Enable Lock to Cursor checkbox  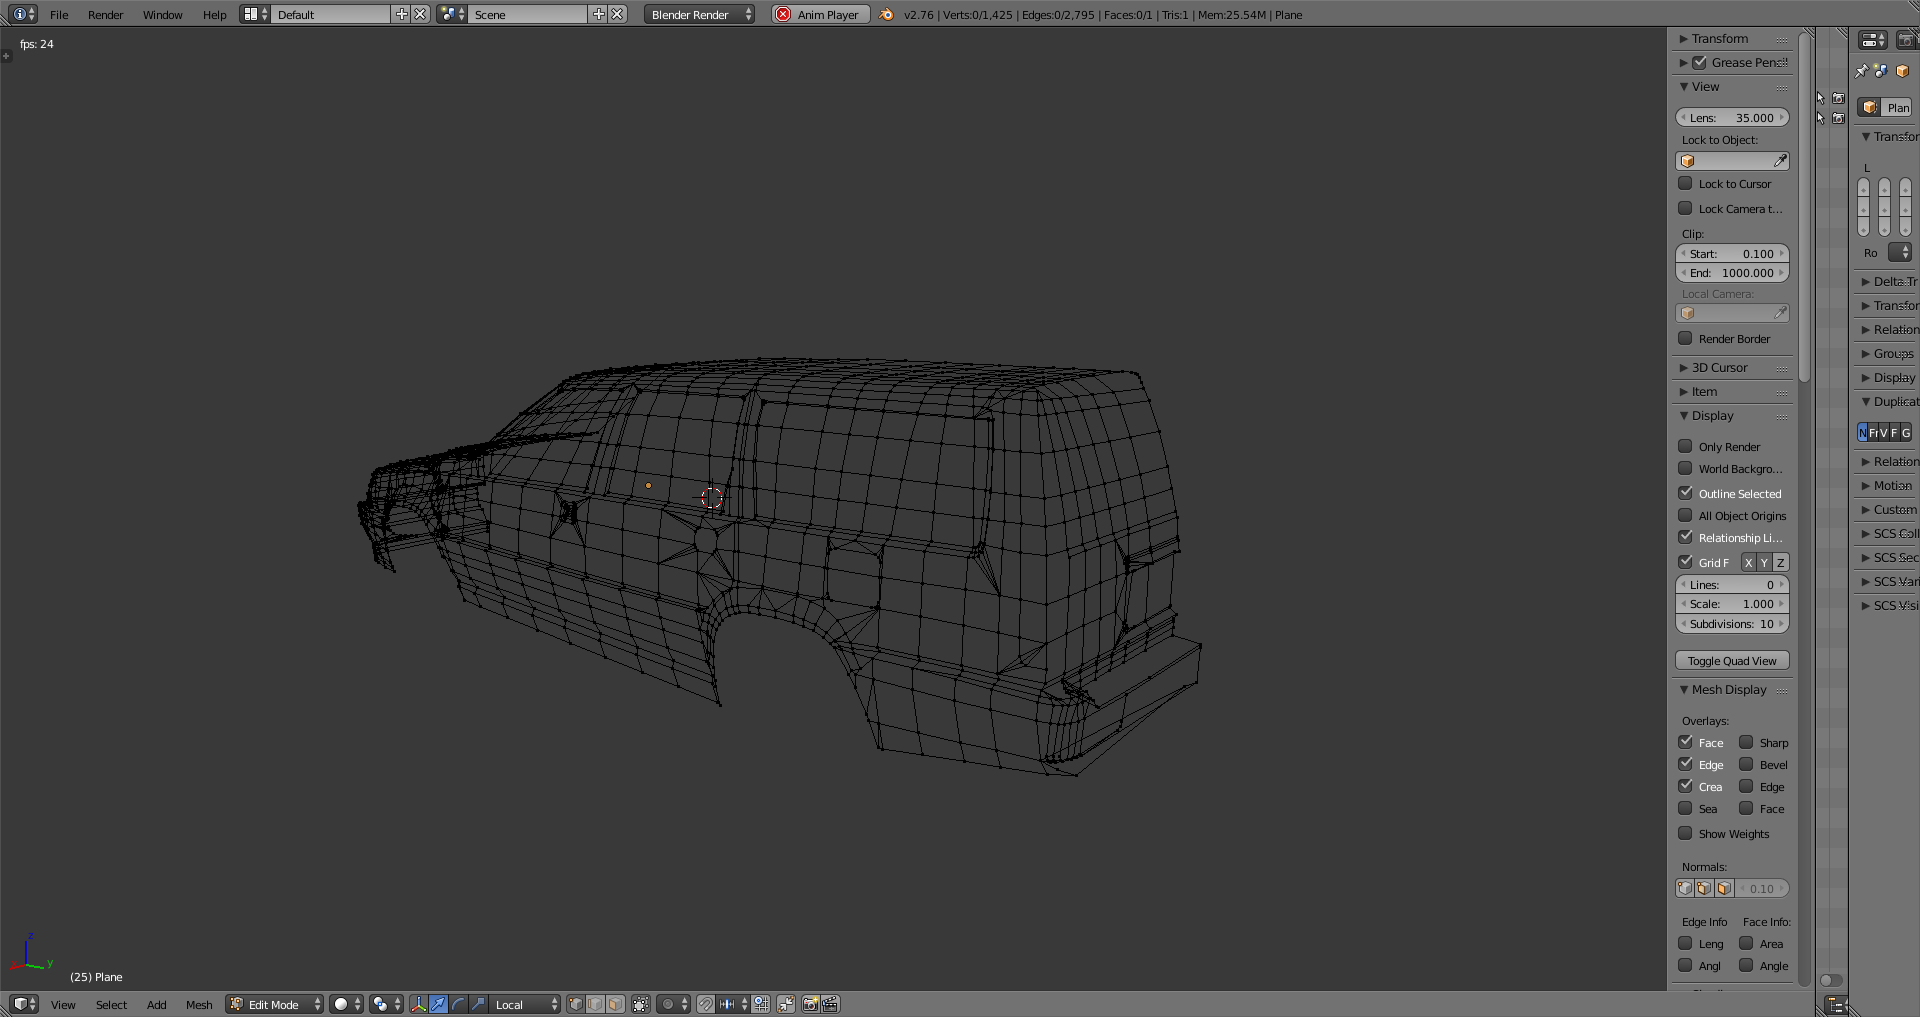[1686, 184]
